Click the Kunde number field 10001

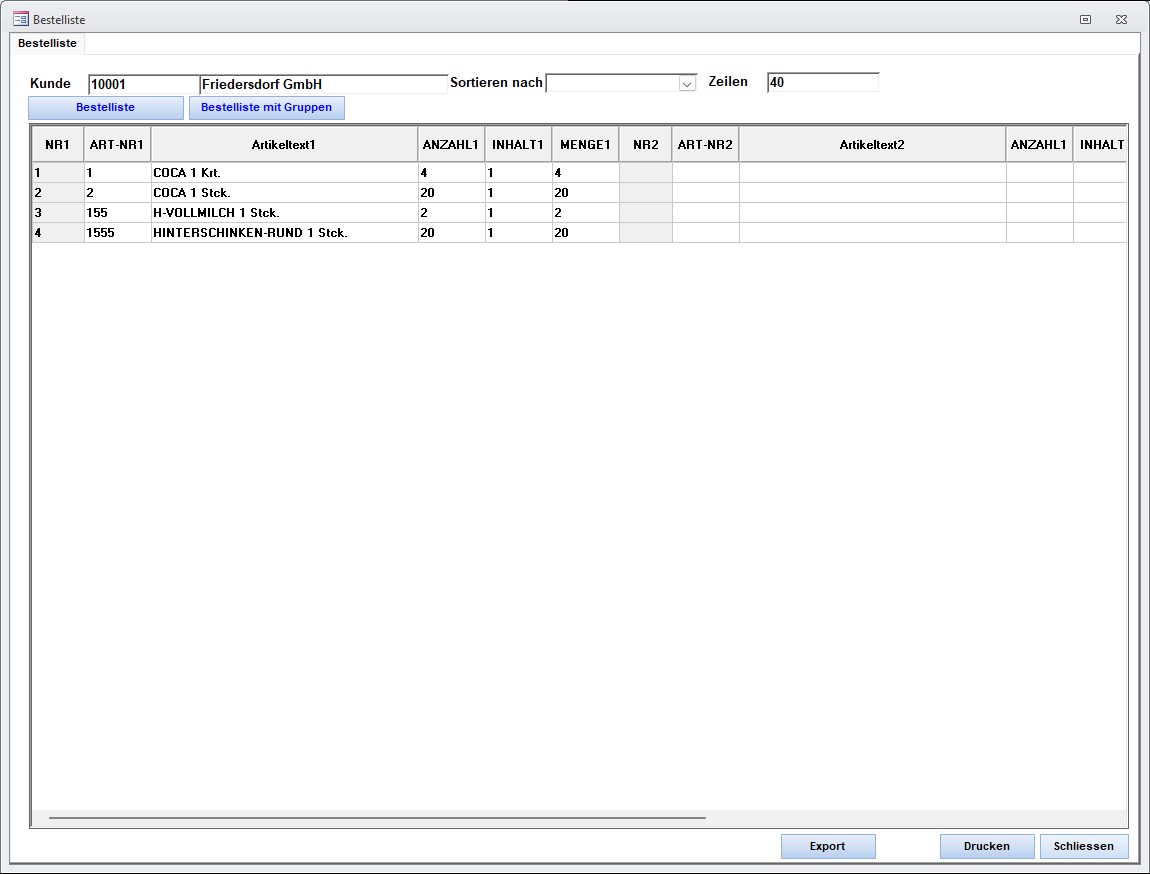tap(143, 84)
